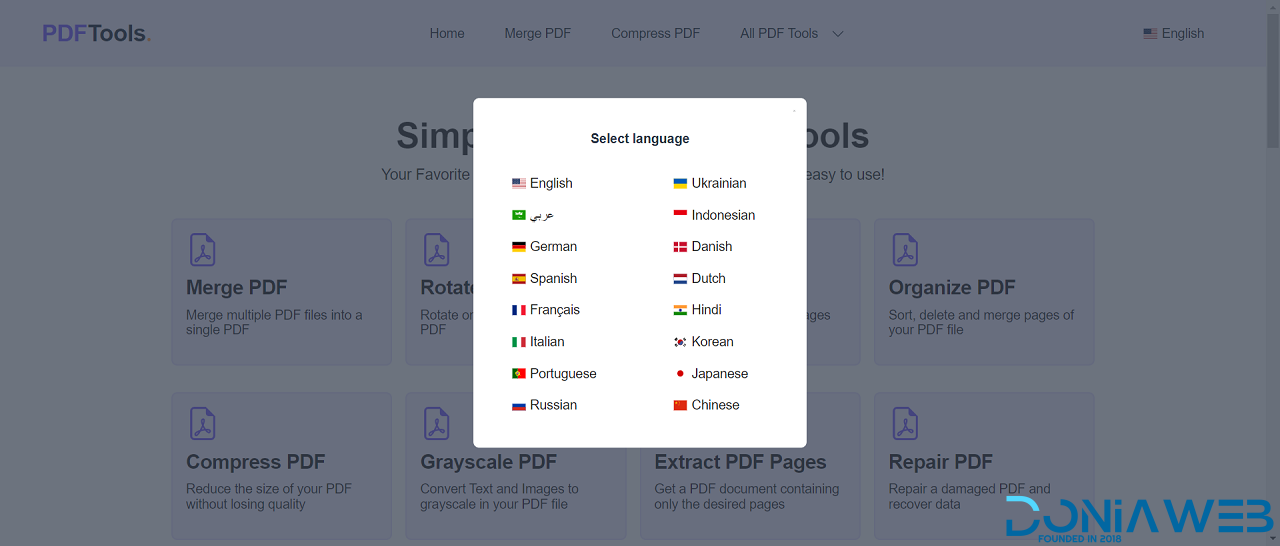Image resolution: width=1280 pixels, height=546 pixels.
Task: Click the PDF icon on Compress PDF card
Action: (203, 424)
